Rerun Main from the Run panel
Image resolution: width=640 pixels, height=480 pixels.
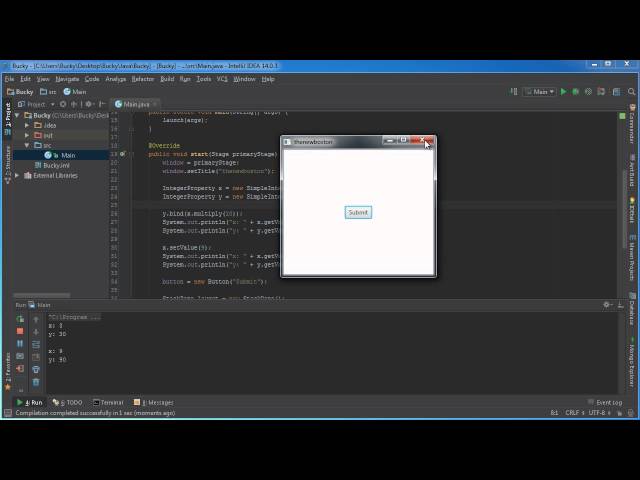20,319
